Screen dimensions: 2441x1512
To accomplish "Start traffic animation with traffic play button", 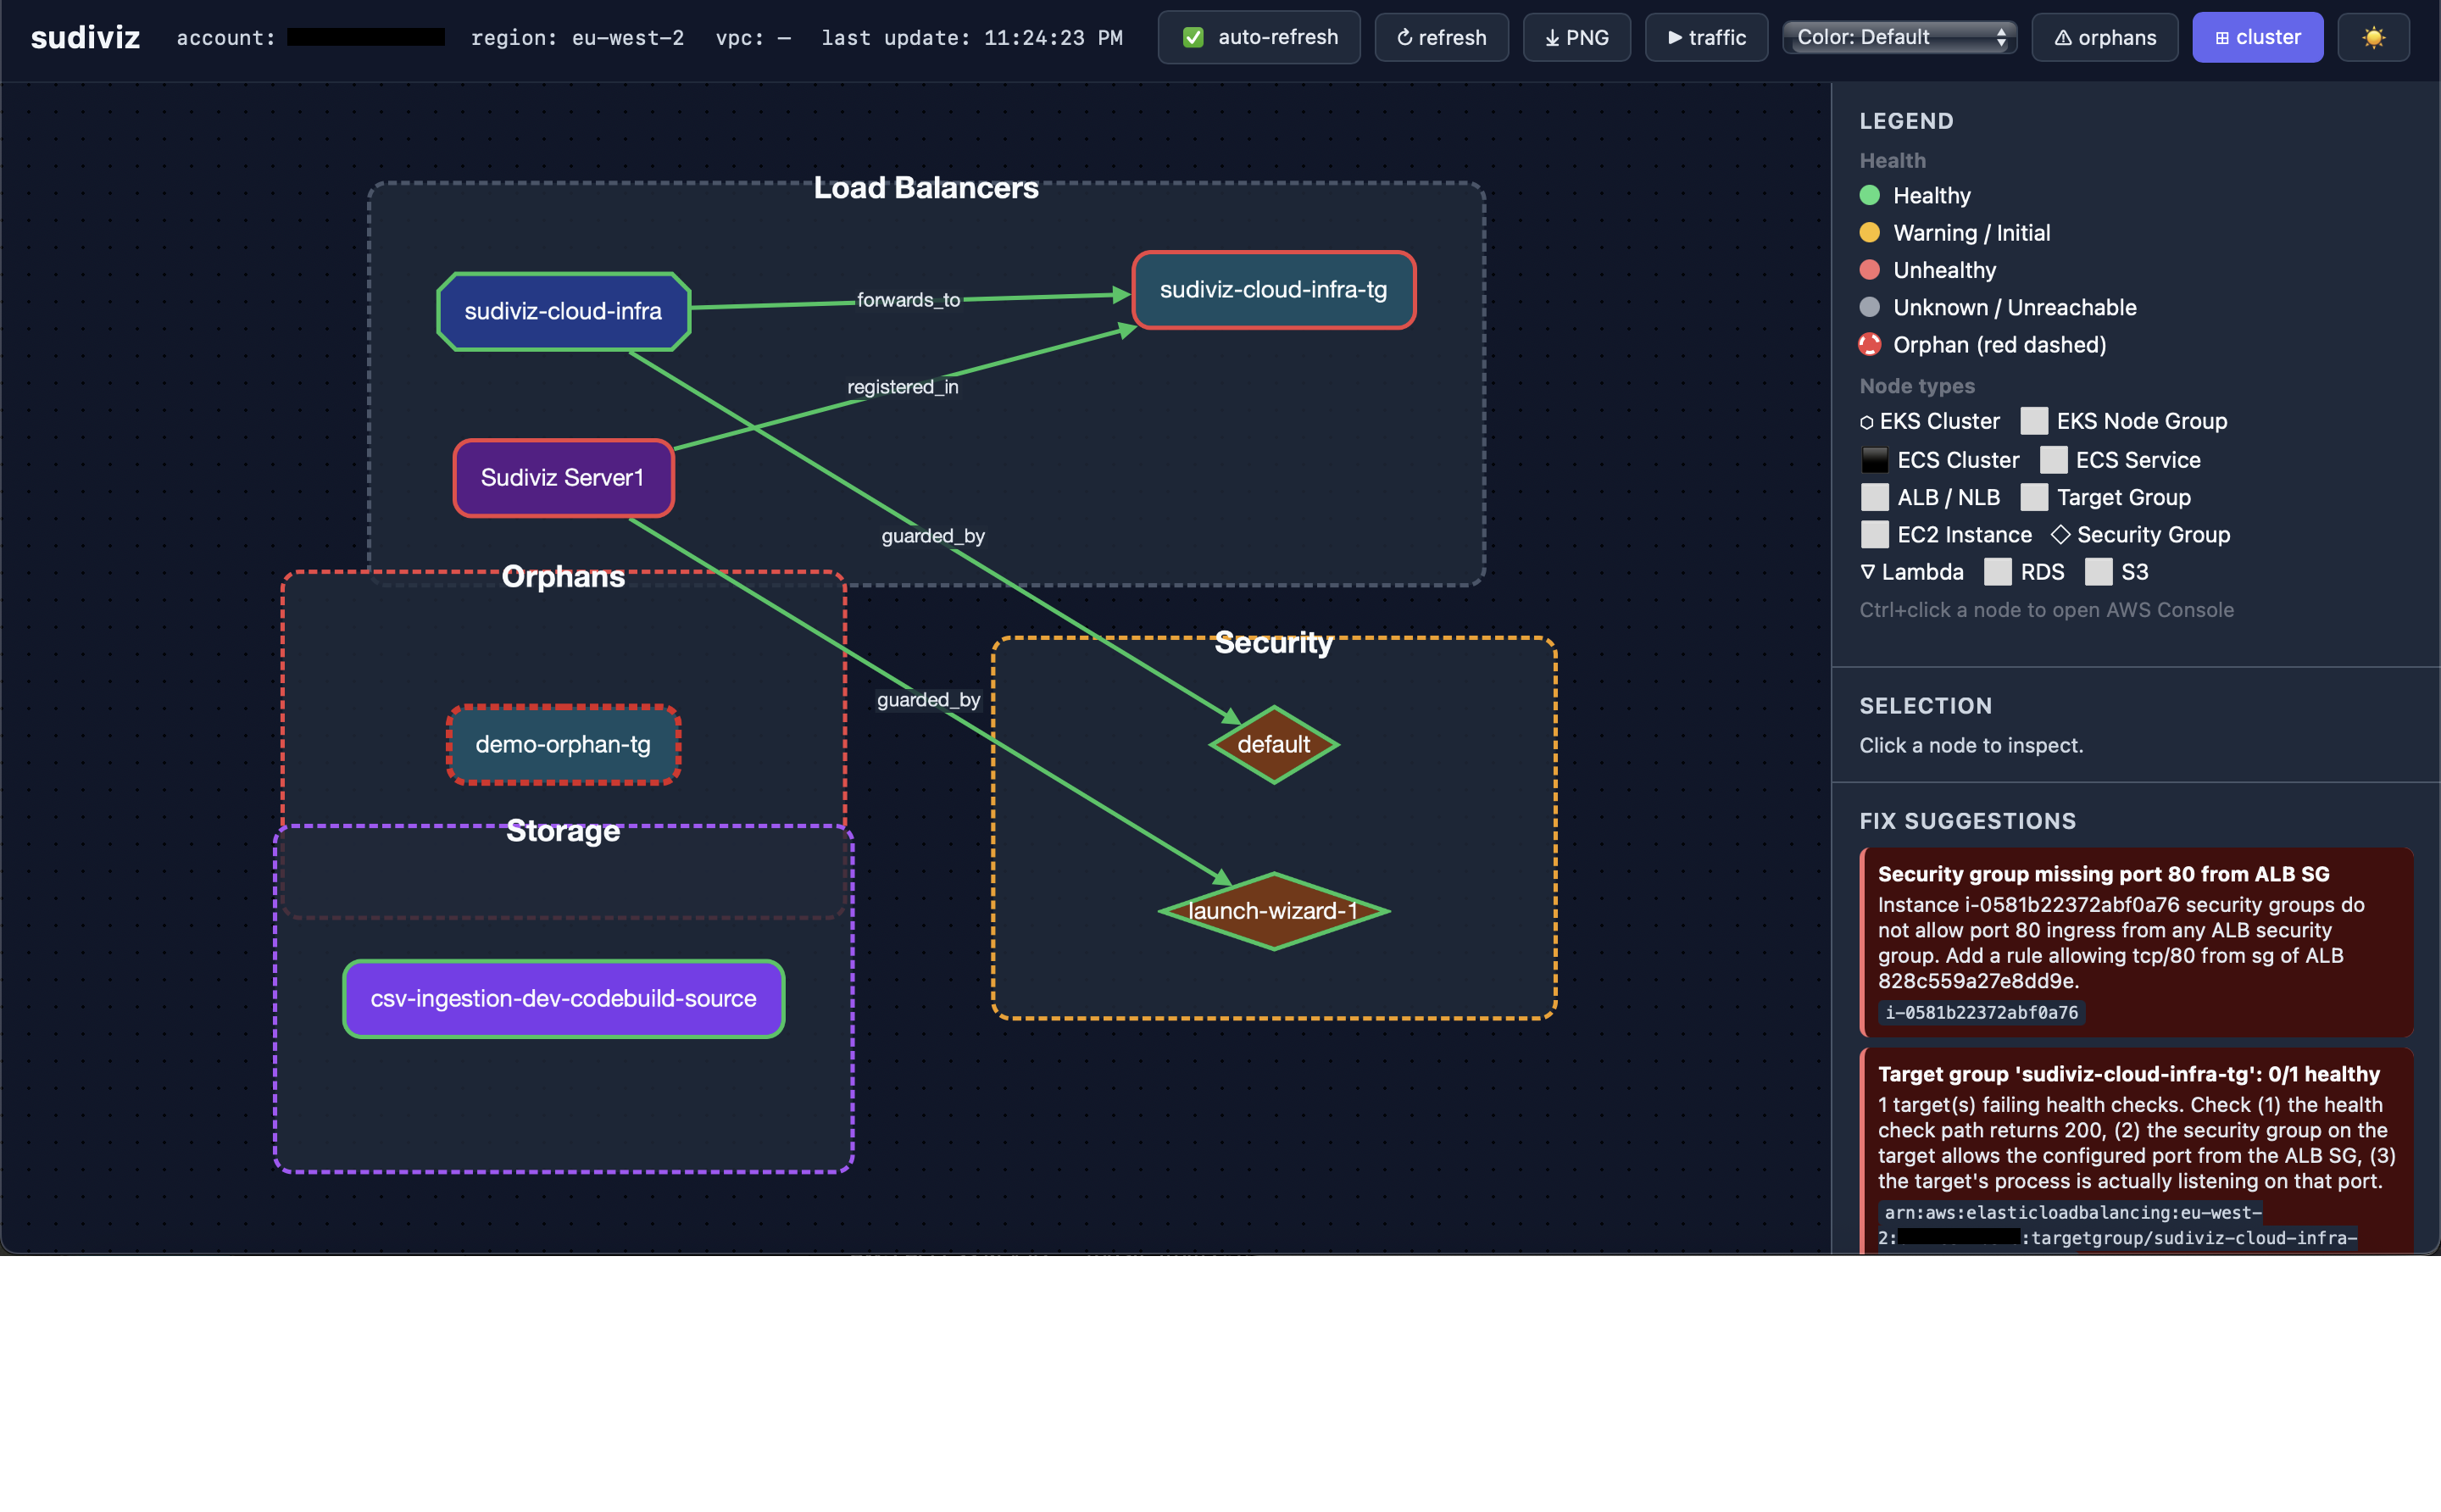I will 1706,38.
